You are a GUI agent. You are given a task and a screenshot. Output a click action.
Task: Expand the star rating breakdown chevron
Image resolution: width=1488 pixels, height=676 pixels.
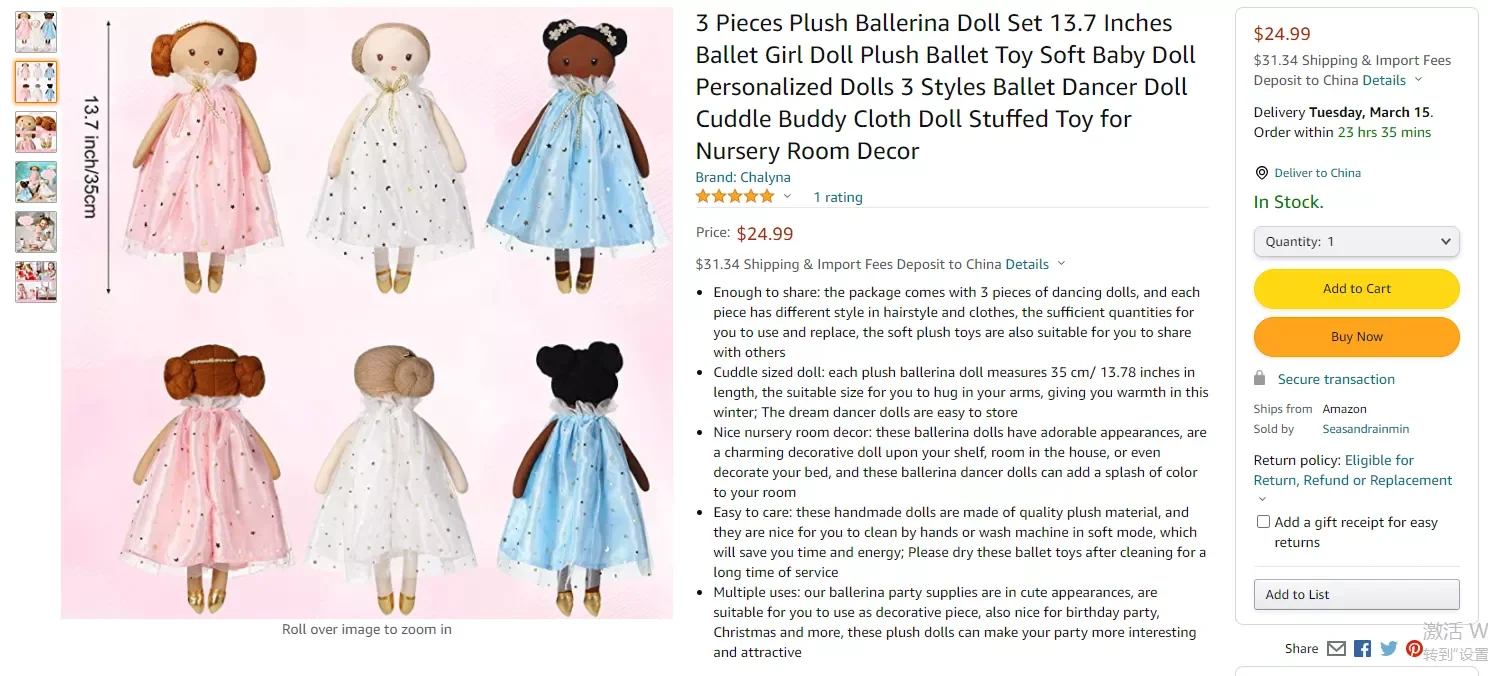point(787,197)
